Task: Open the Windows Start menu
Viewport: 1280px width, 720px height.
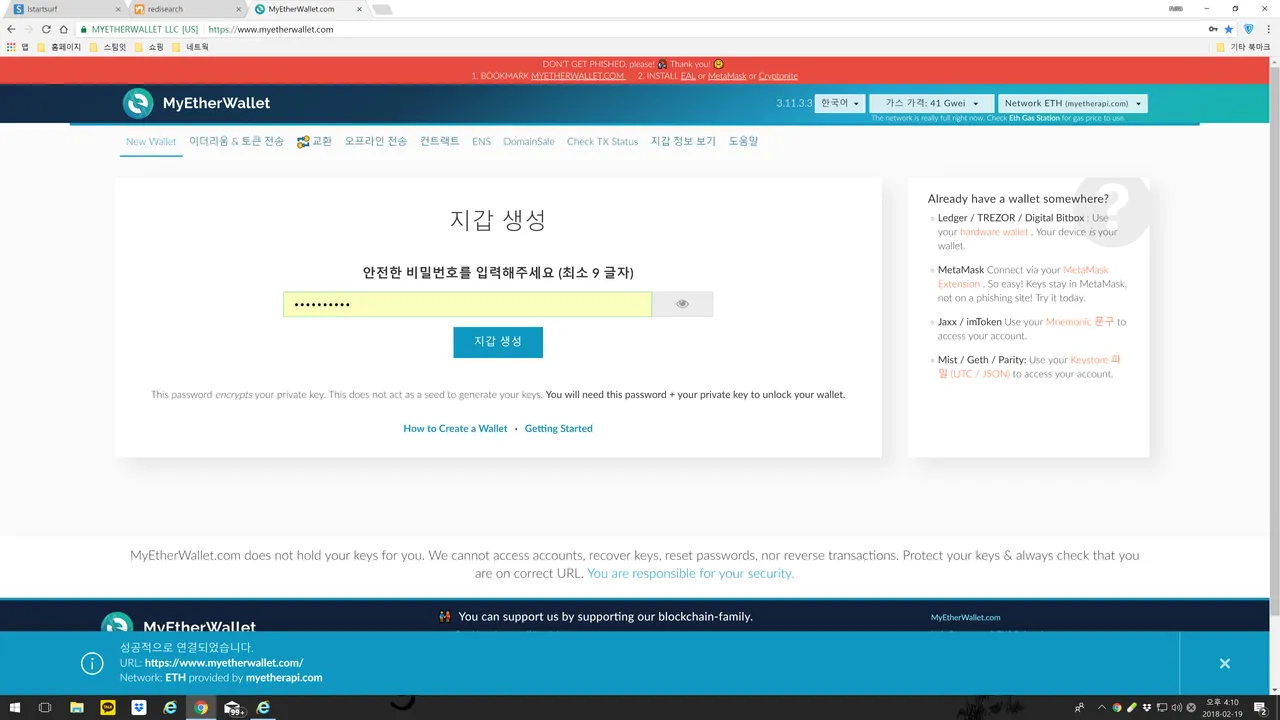Action: coord(15,707)
